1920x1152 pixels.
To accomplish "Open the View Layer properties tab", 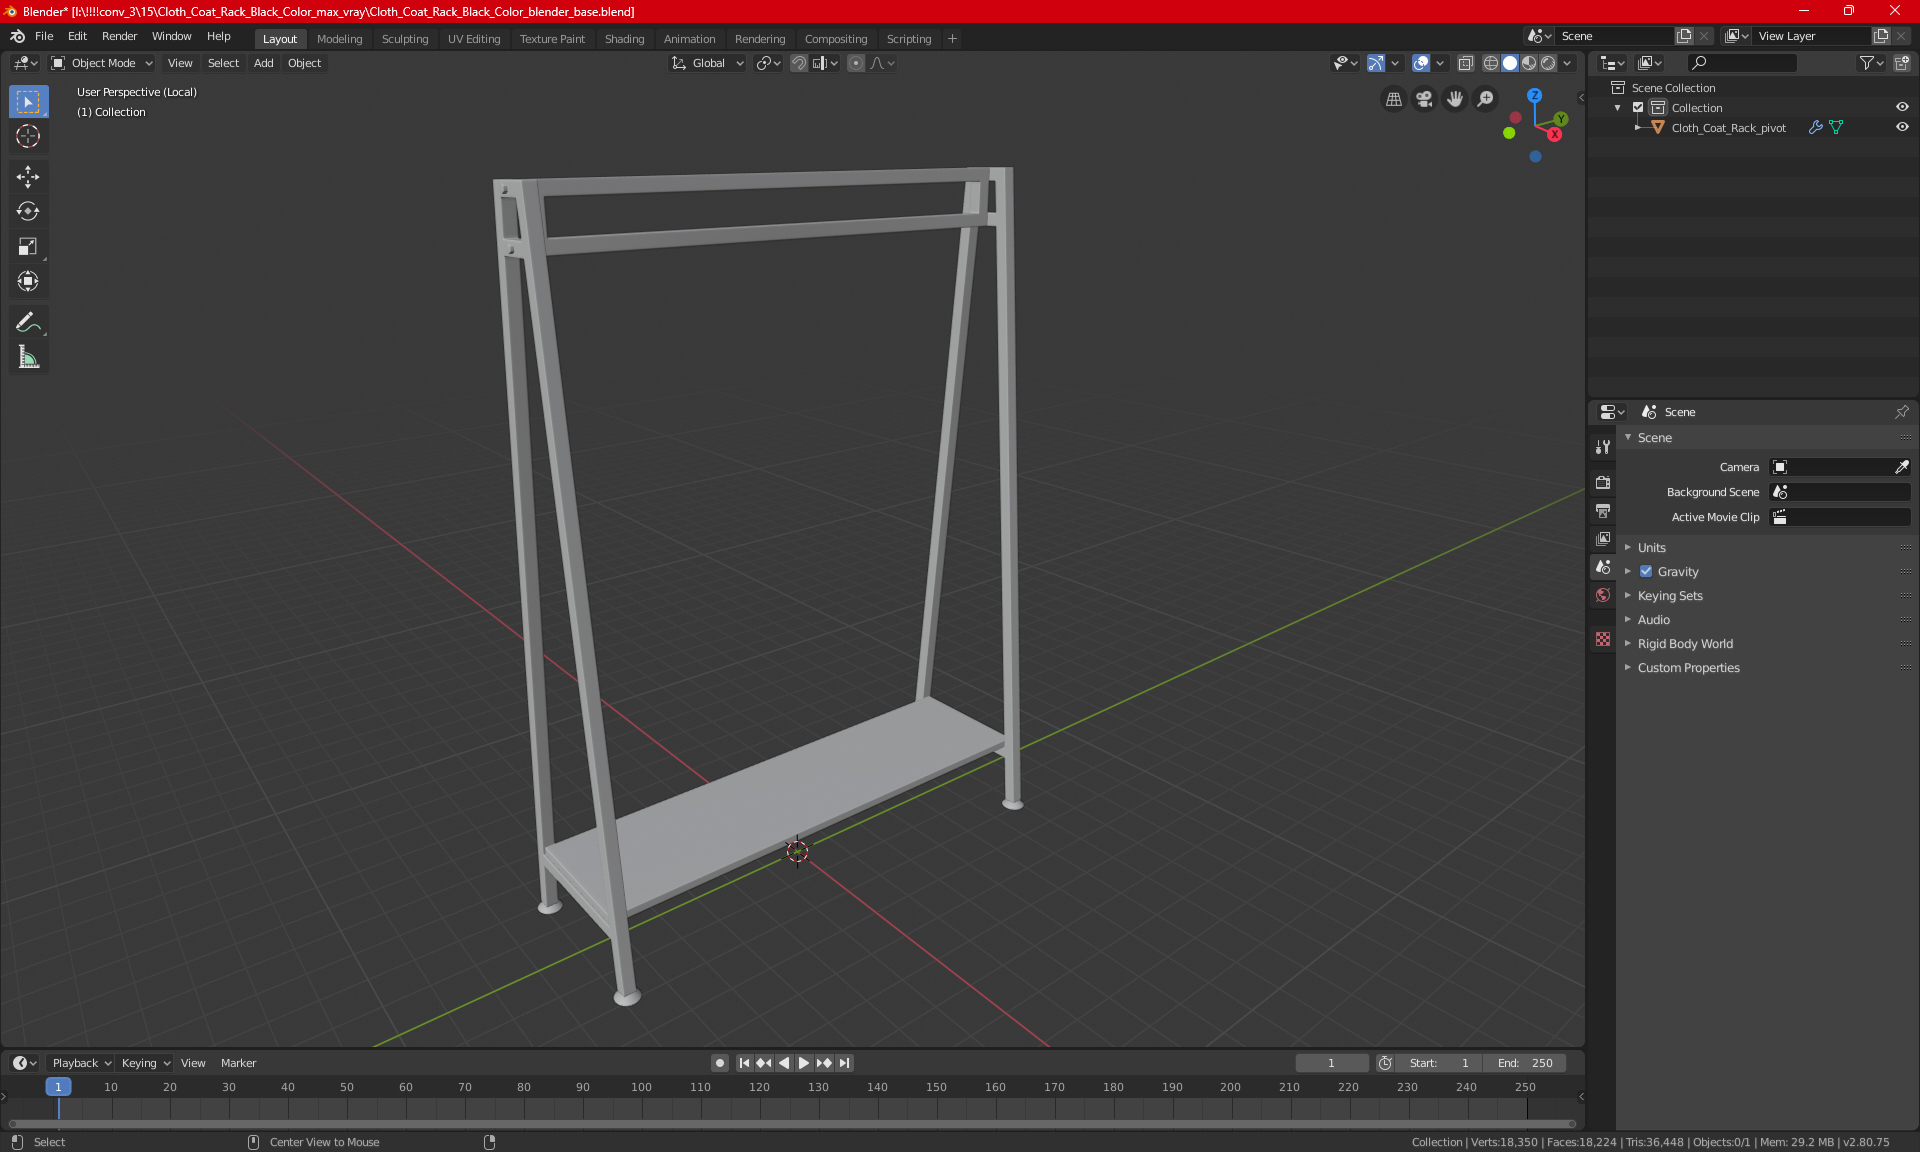I will (1603, 539).
